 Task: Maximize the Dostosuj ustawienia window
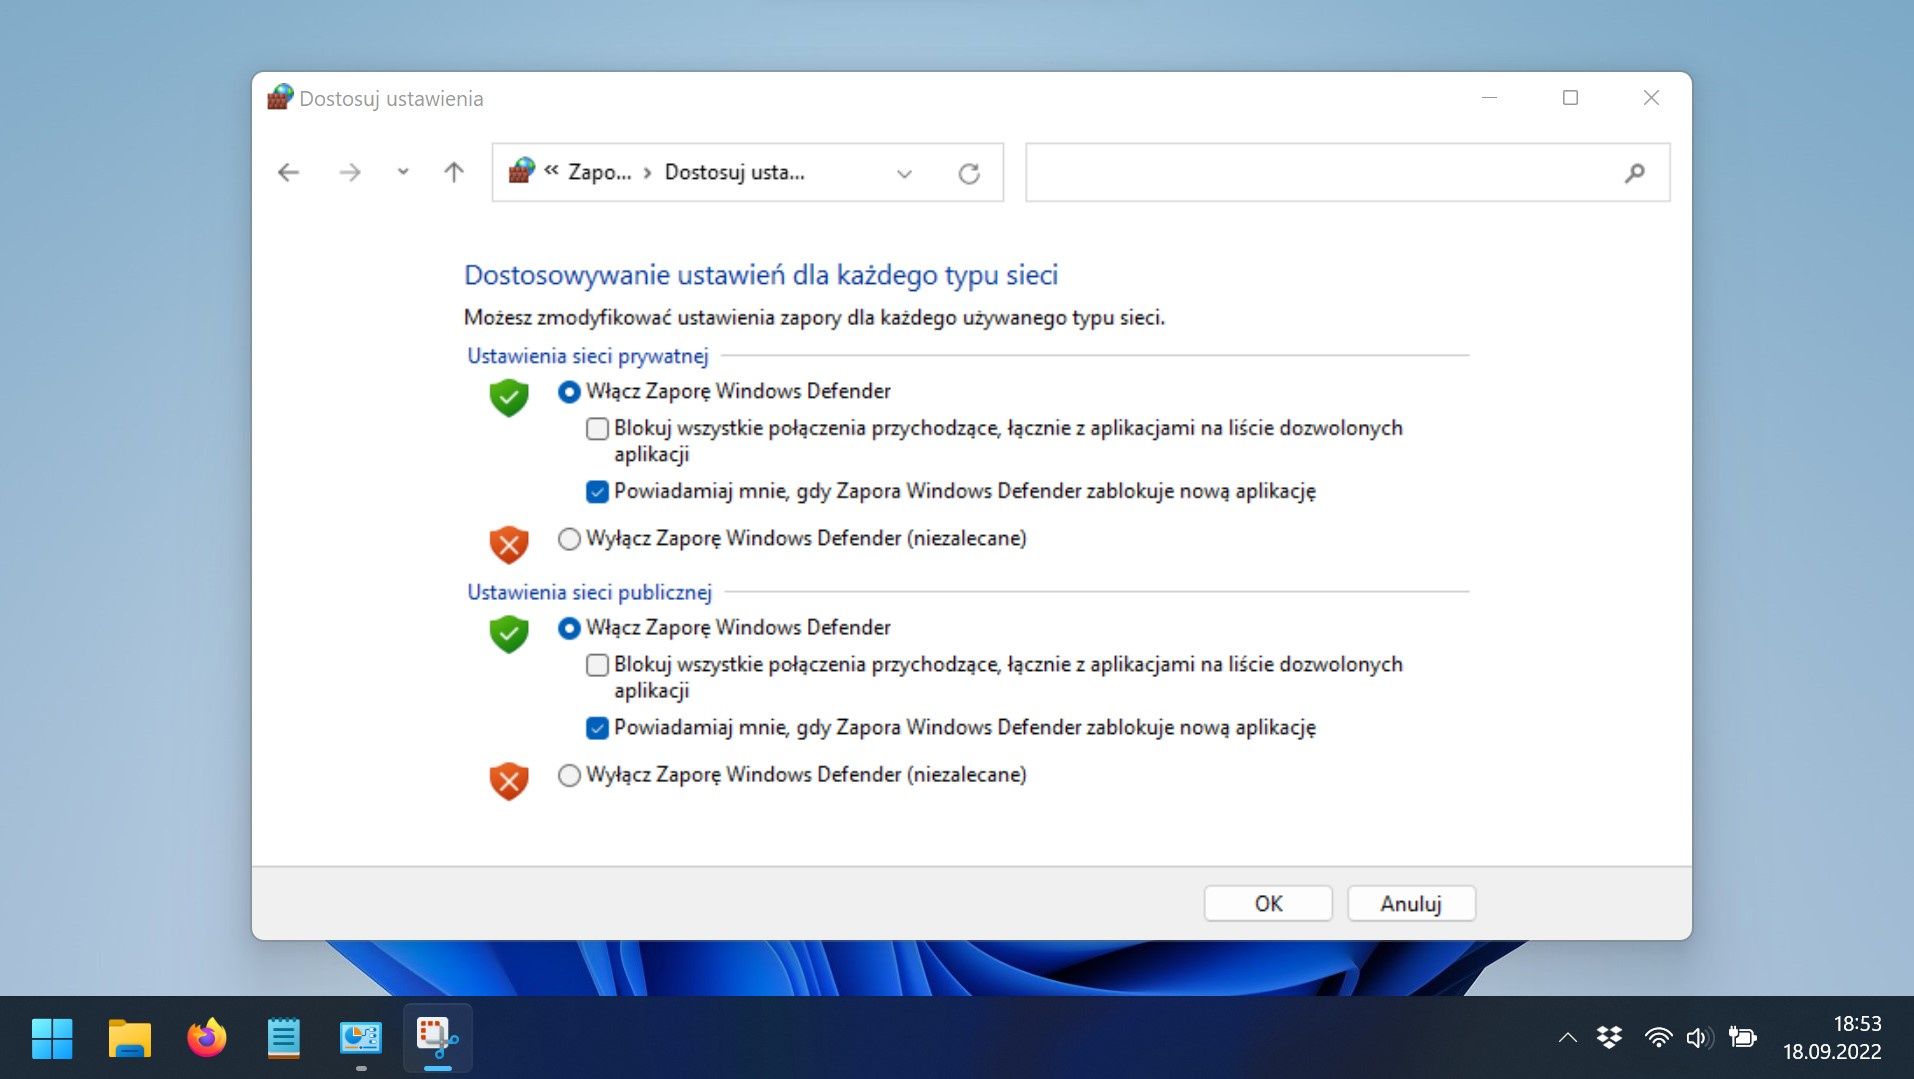pyautogui.click(x=1570, y=98)
